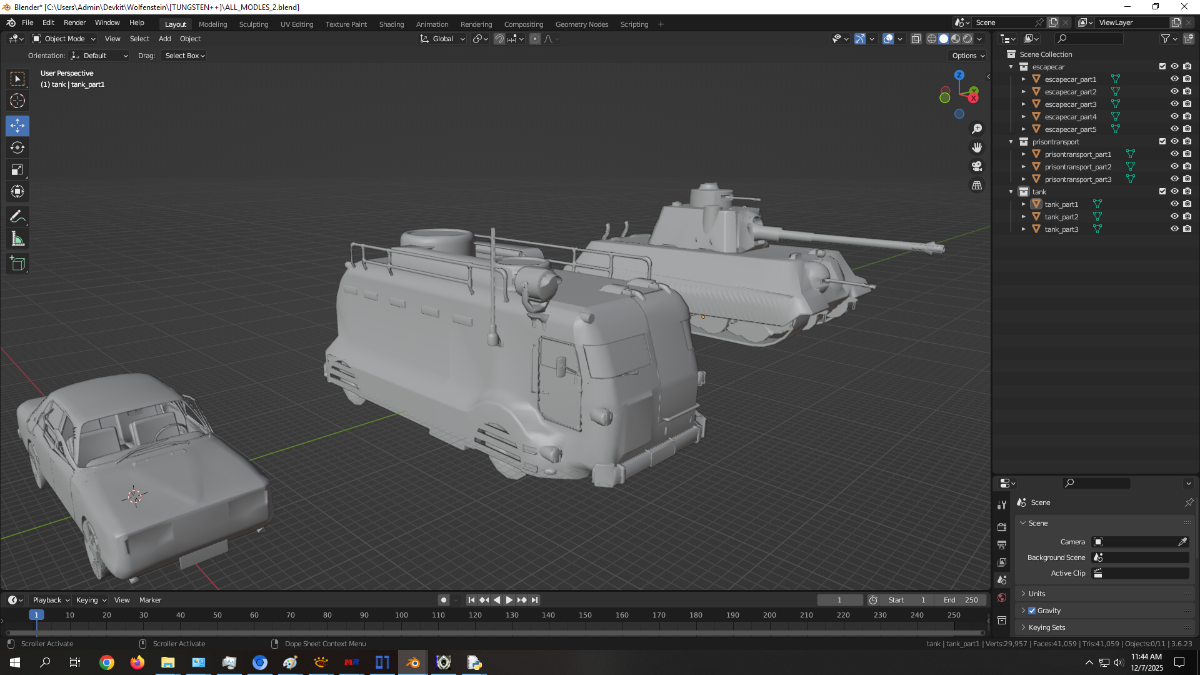
Task: Click the Options button in the viewport
Action: (x=968, y=56)
